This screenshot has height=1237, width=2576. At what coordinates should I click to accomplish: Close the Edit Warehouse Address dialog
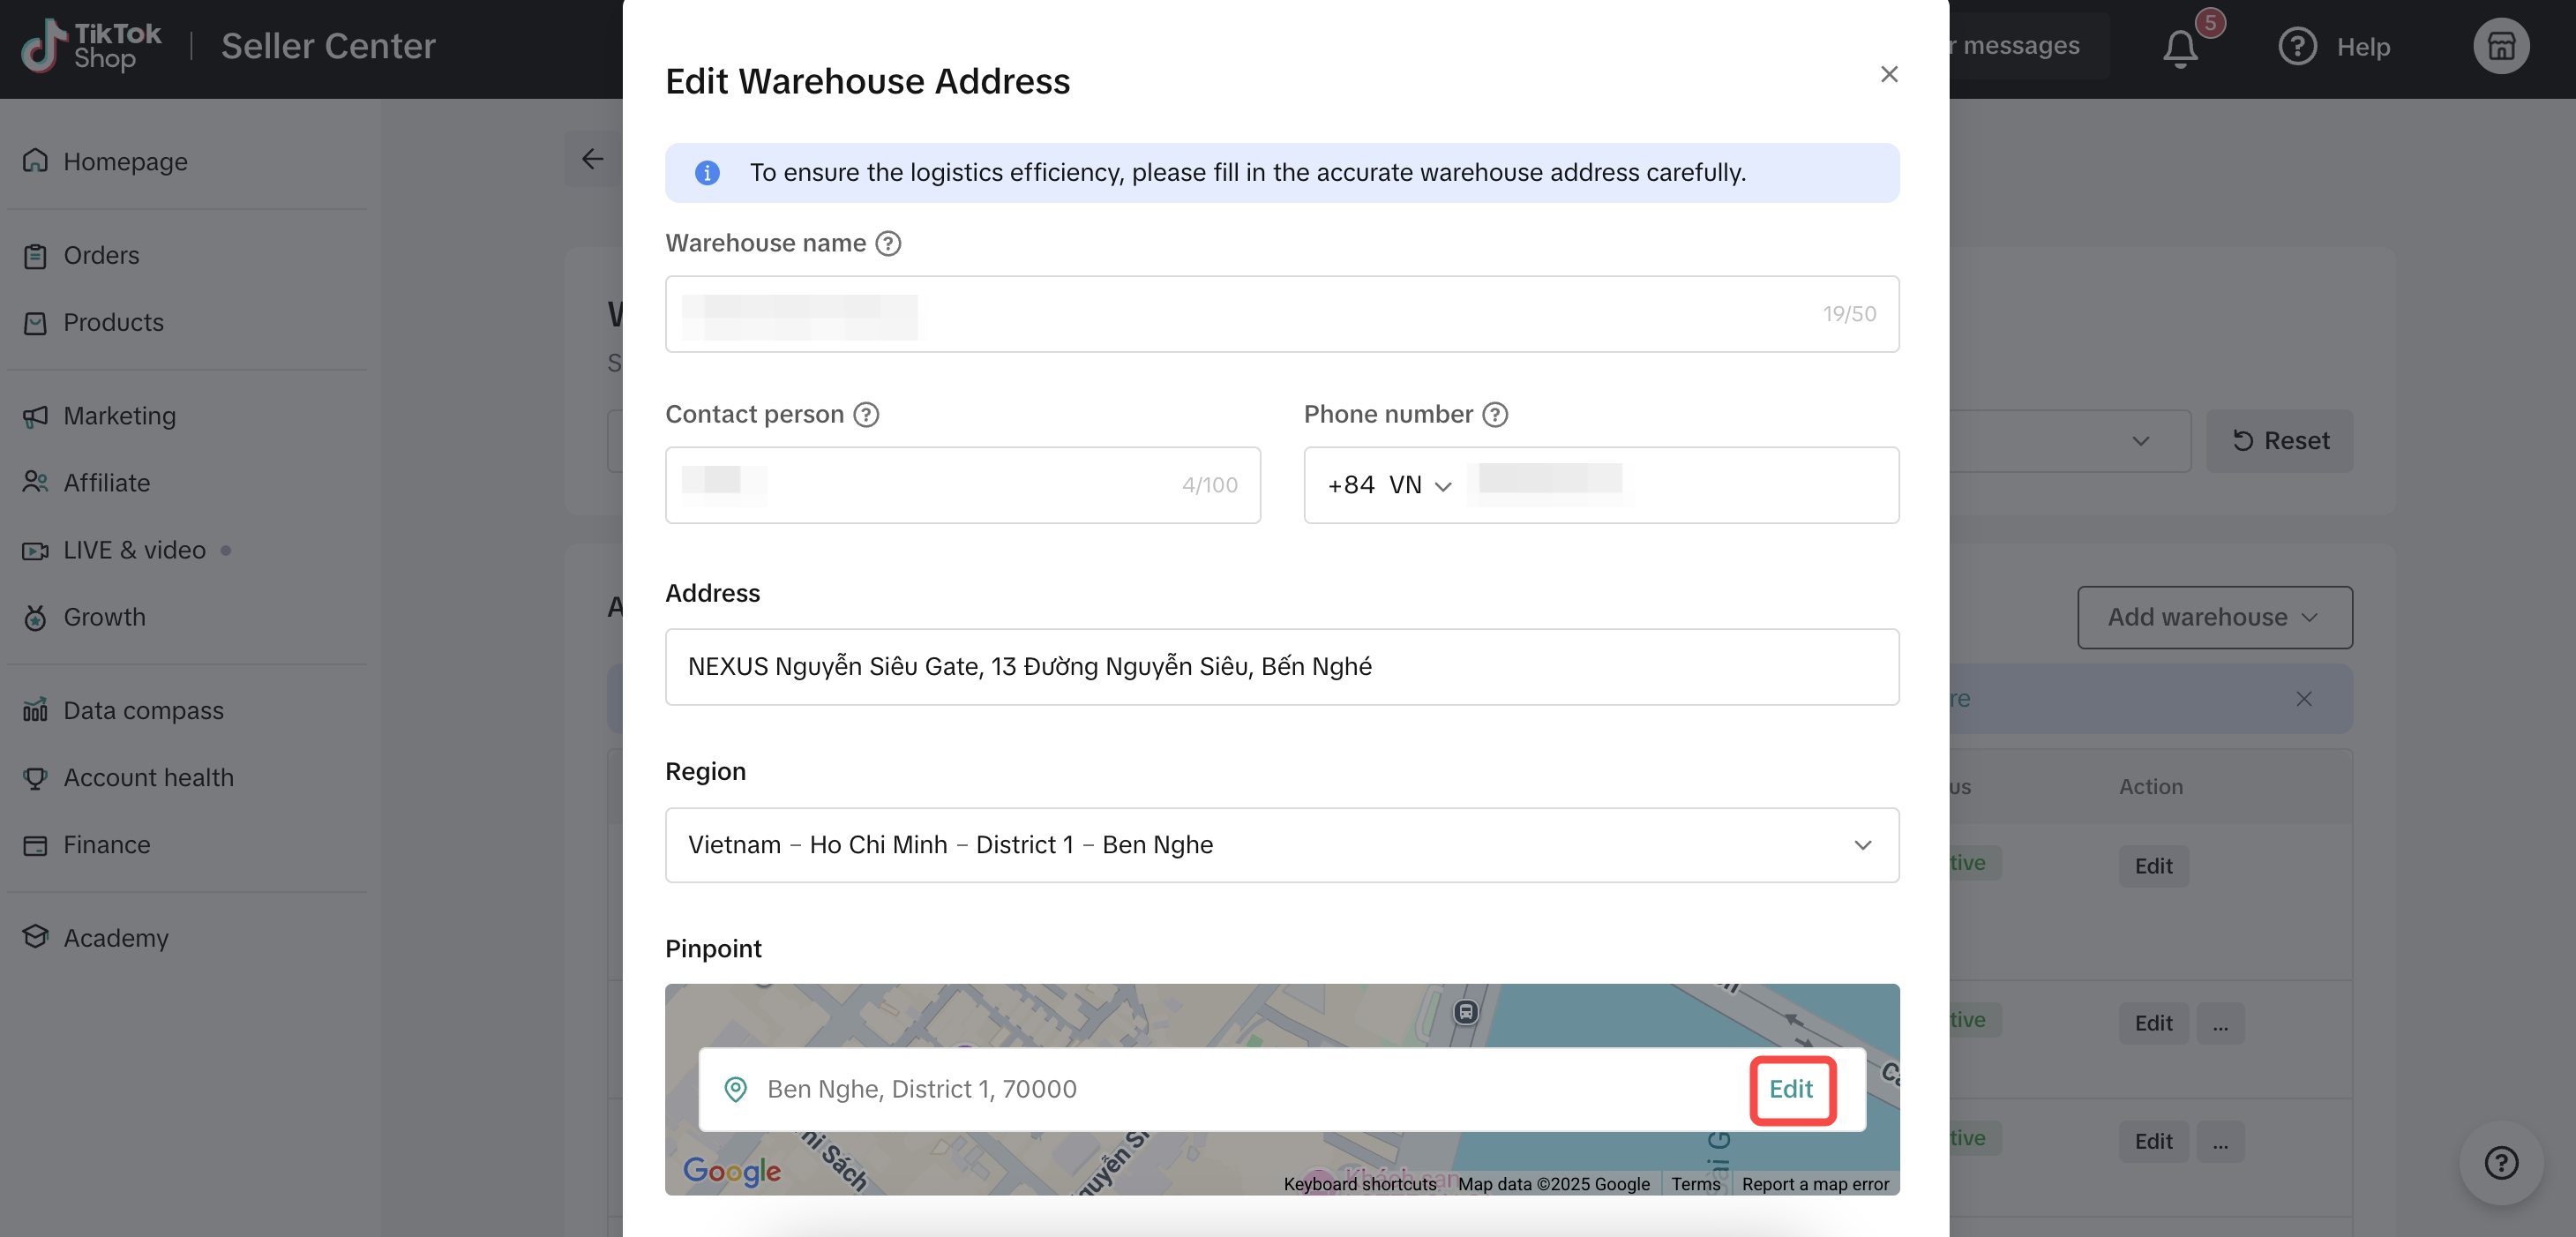[x=1888, y=74]
